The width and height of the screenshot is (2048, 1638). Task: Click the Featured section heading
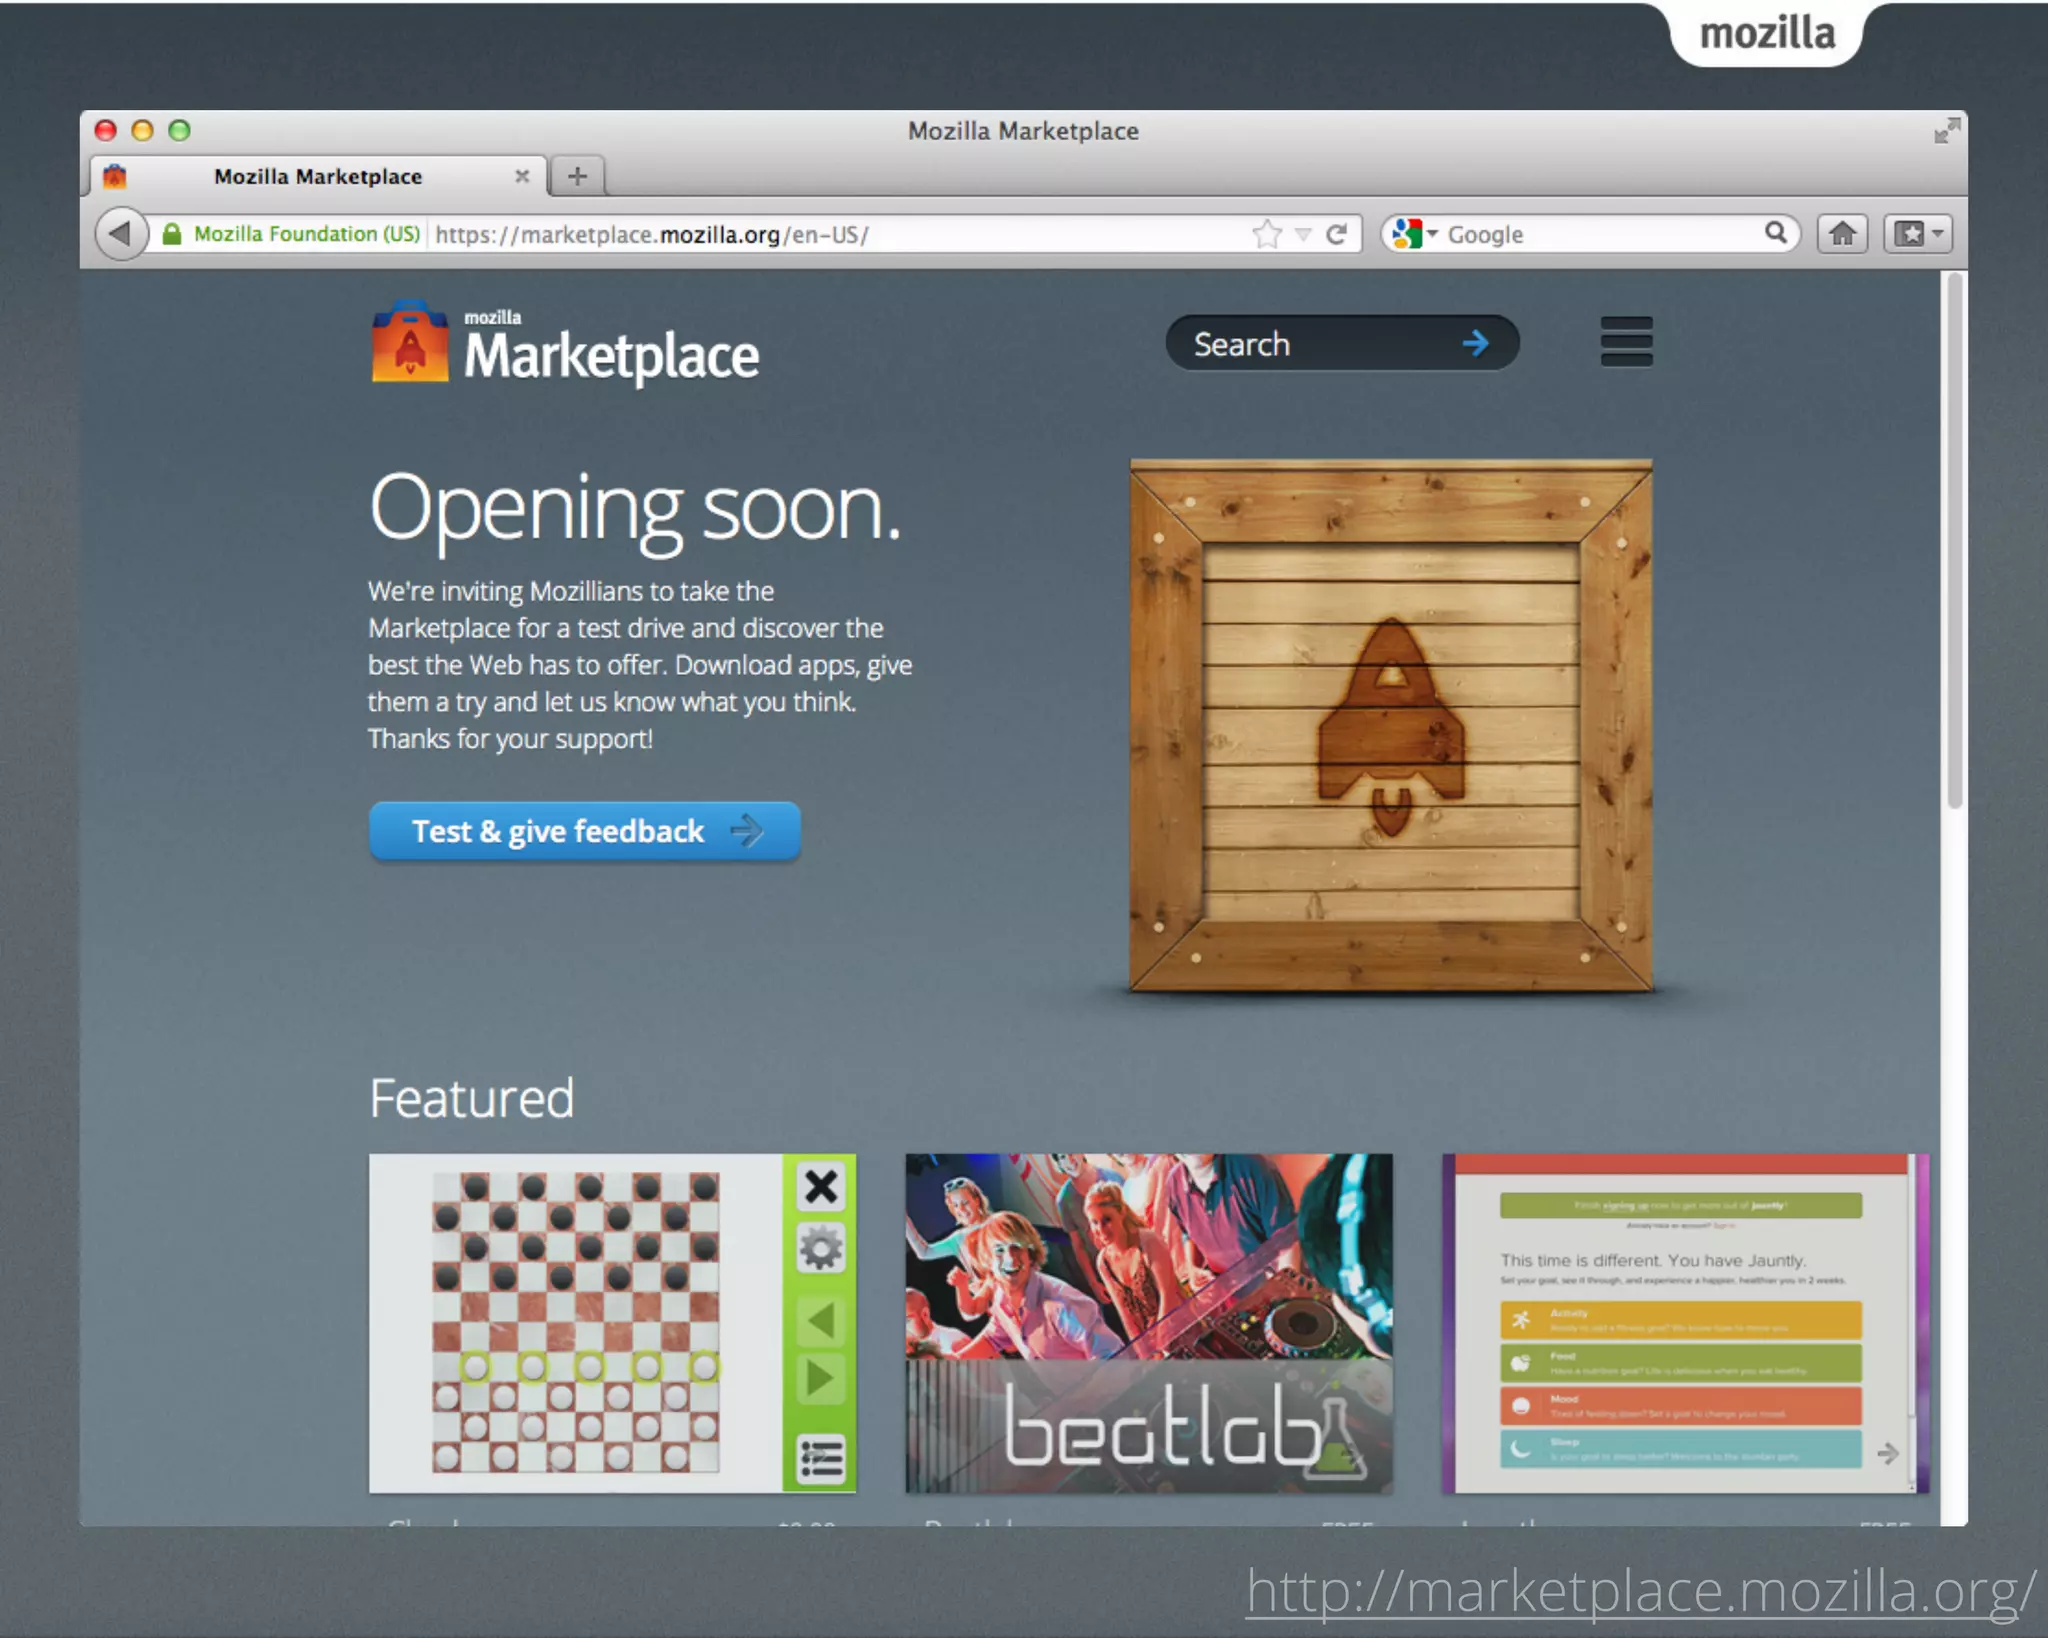pos(472,1098)
